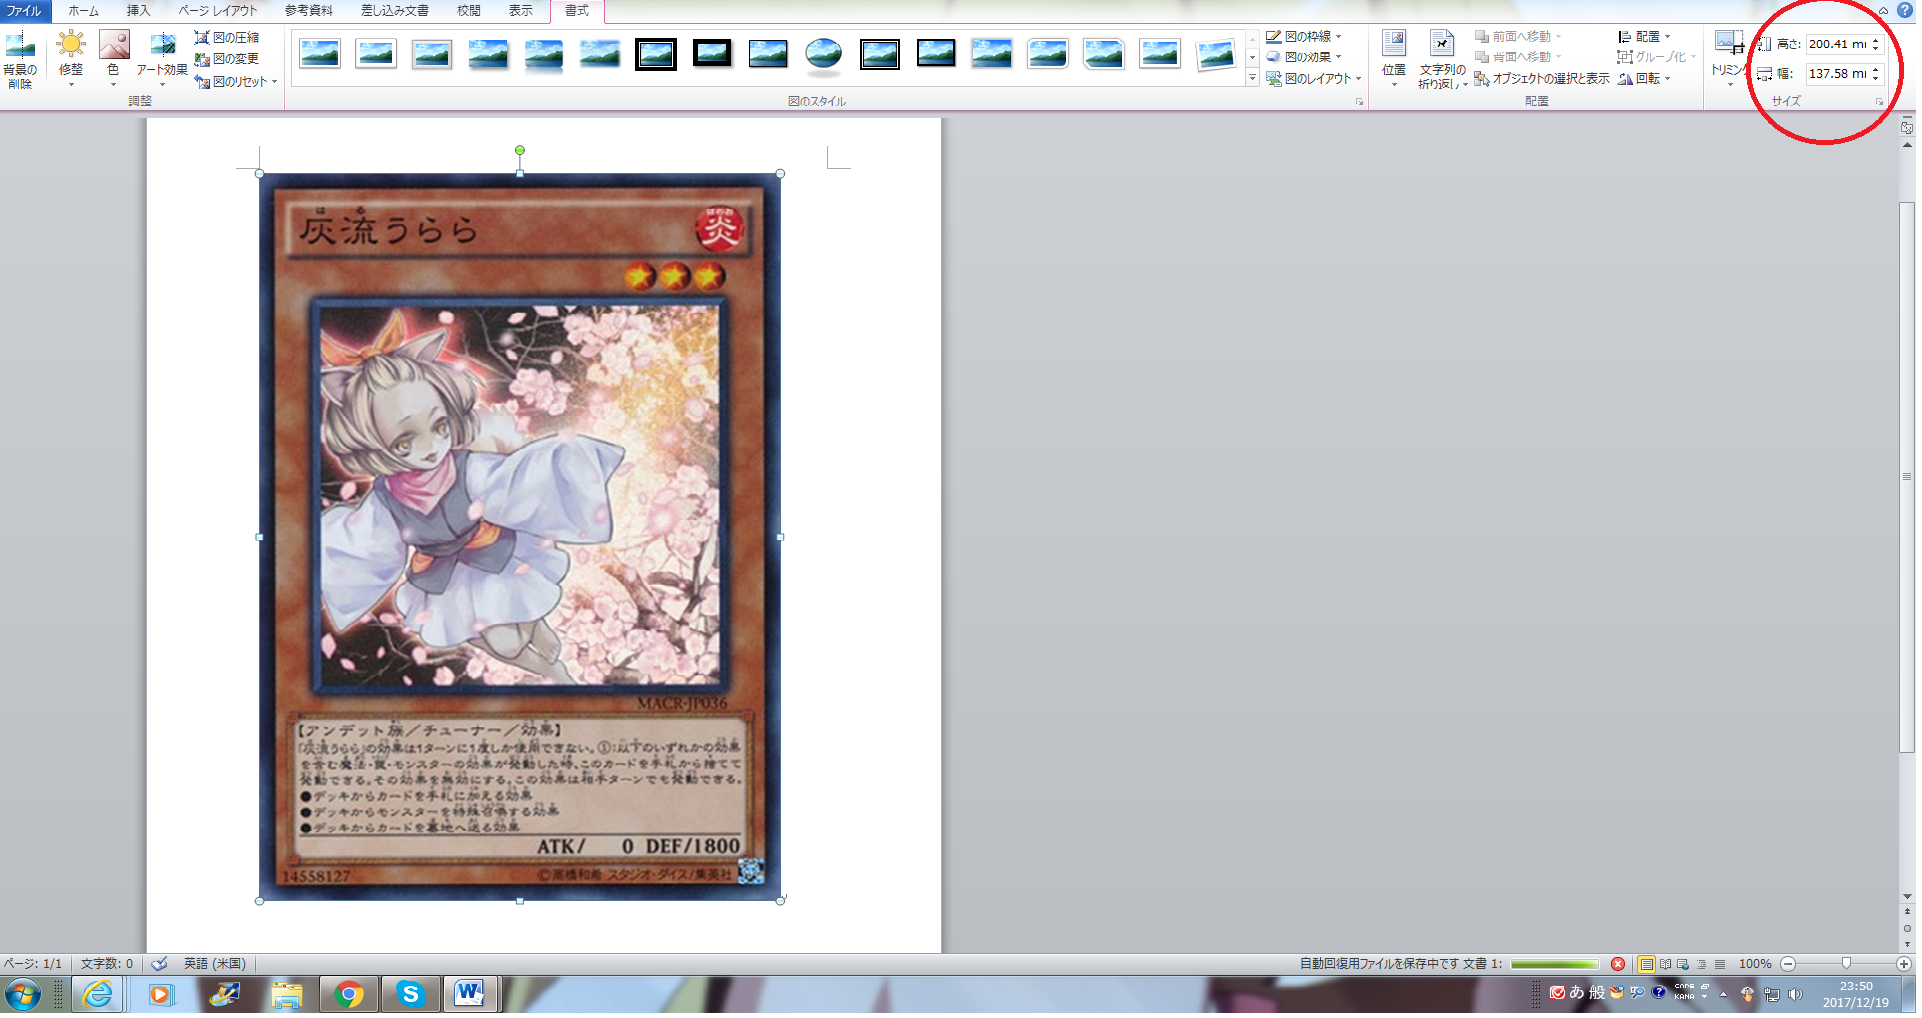
Task: Open Internet Explorer from the taskbar
Action: [x=98, y=995]
